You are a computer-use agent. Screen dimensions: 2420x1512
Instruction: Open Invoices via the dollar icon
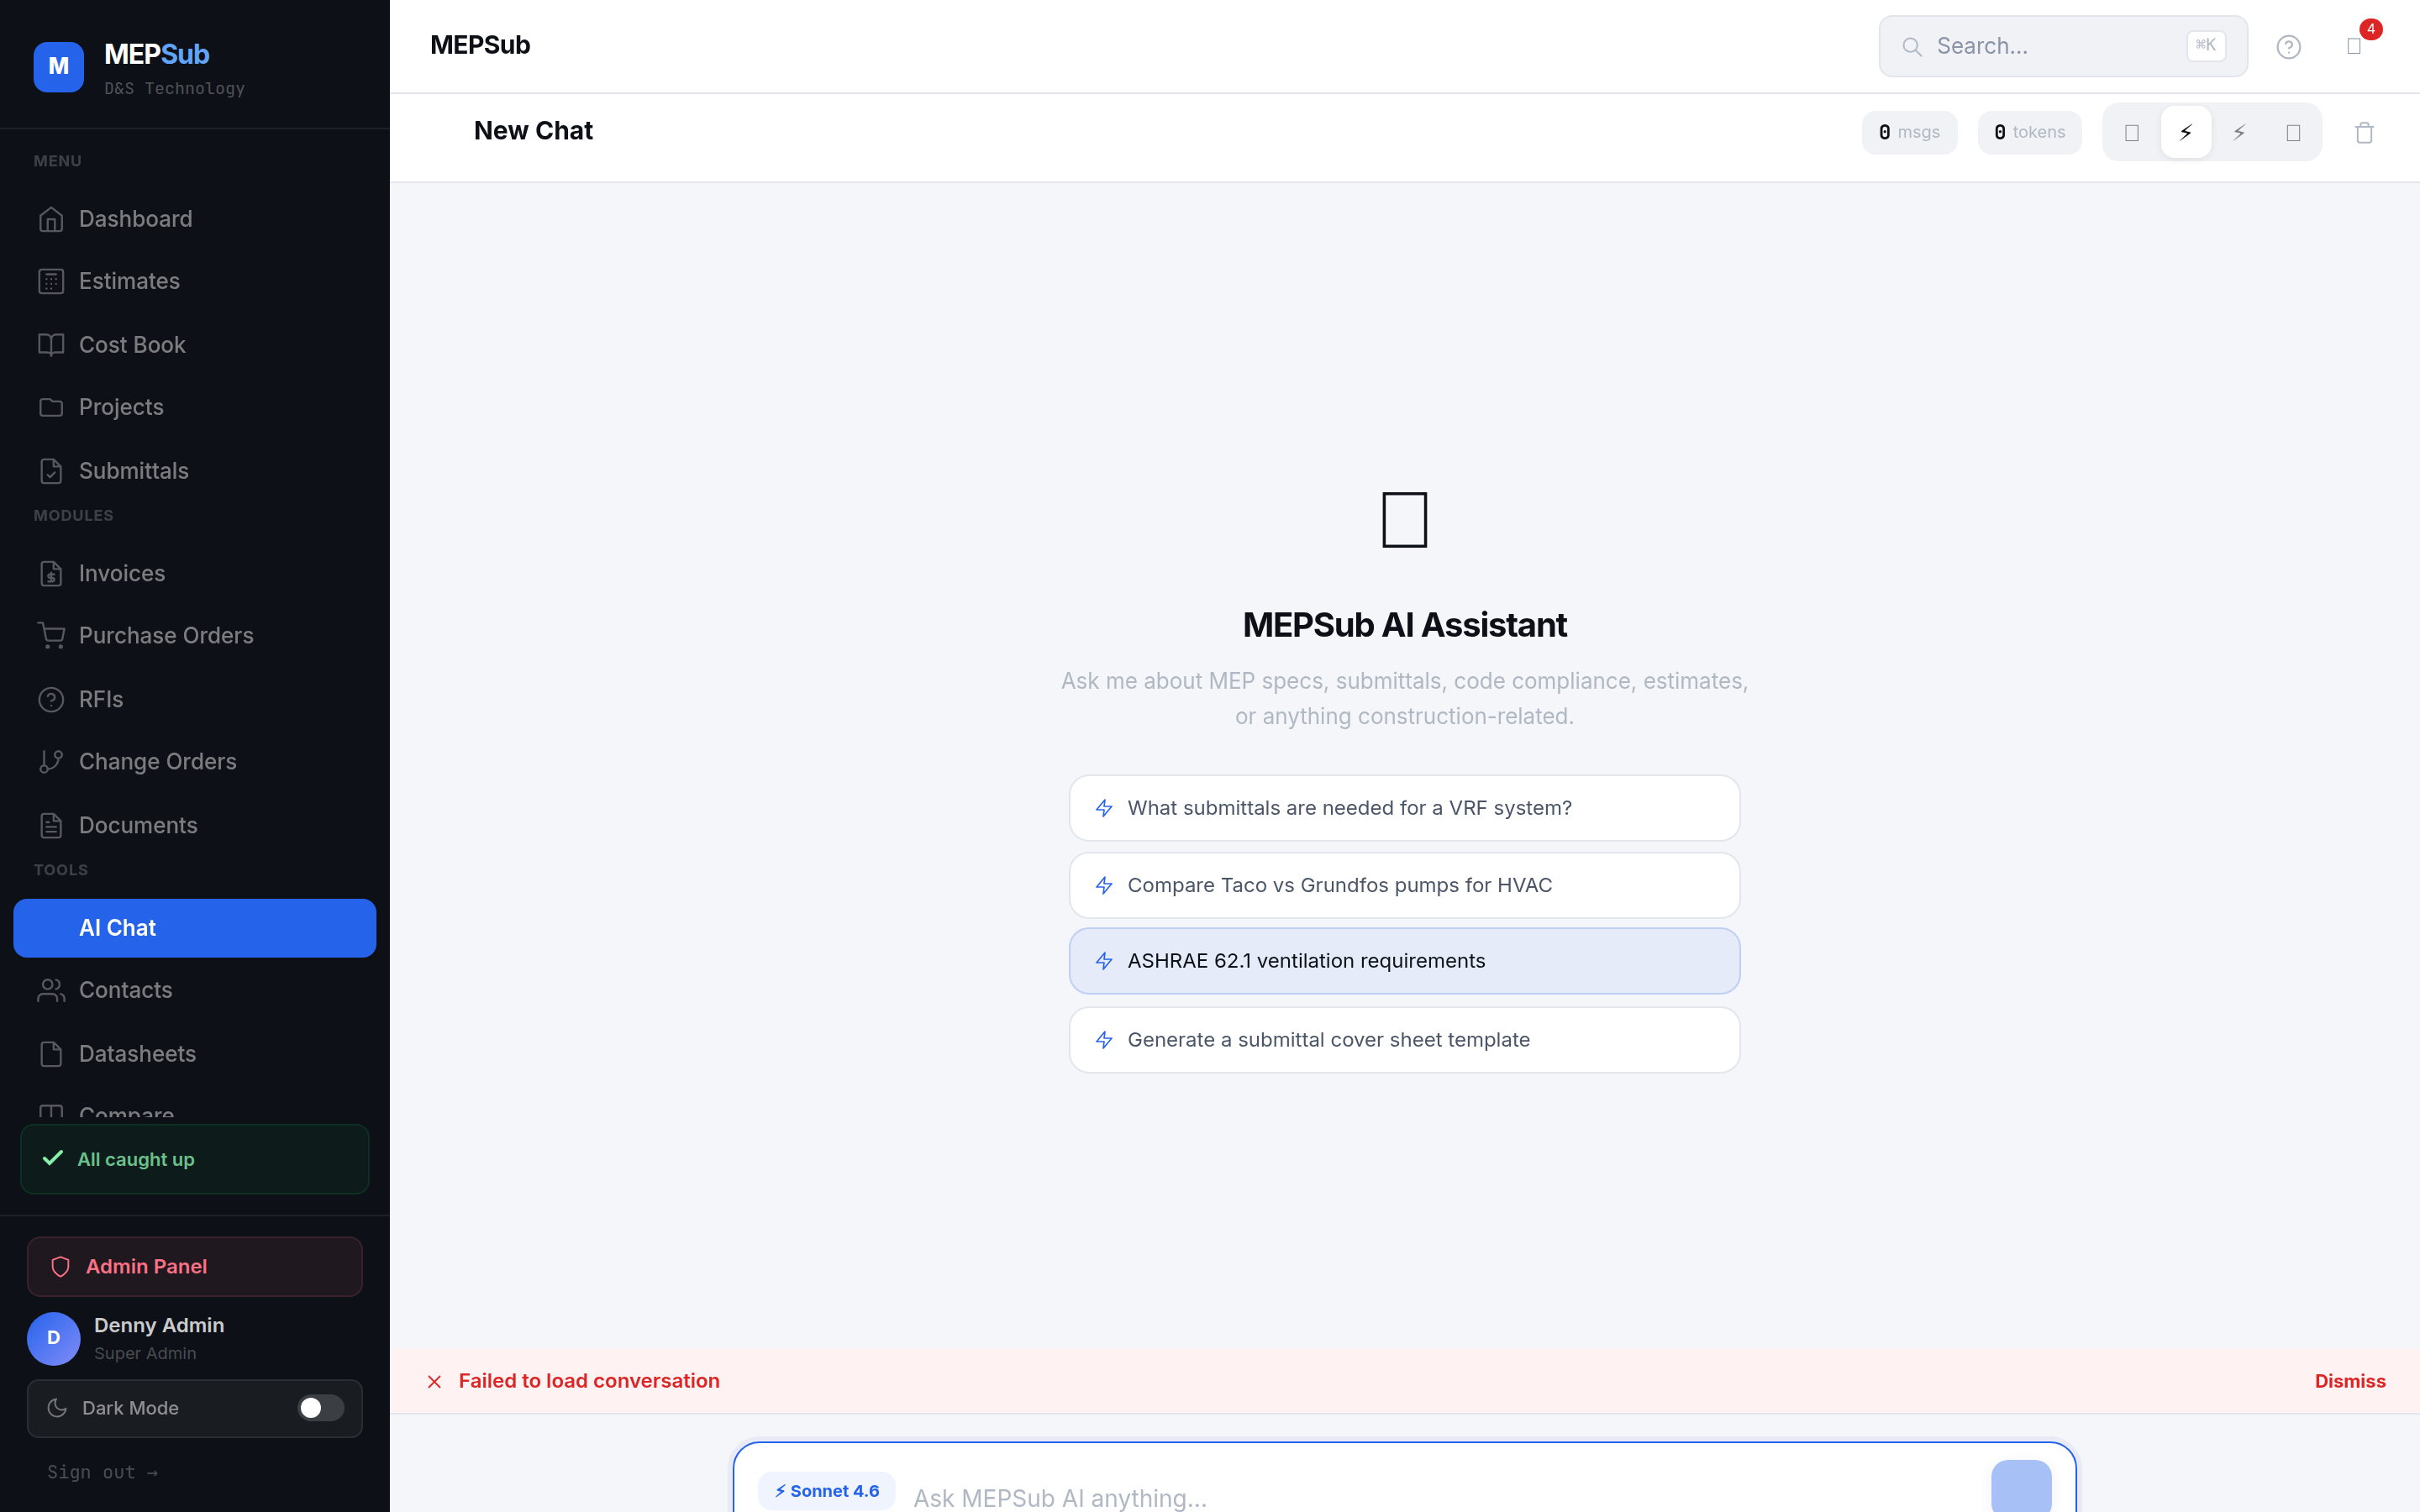tap(53, 573)
